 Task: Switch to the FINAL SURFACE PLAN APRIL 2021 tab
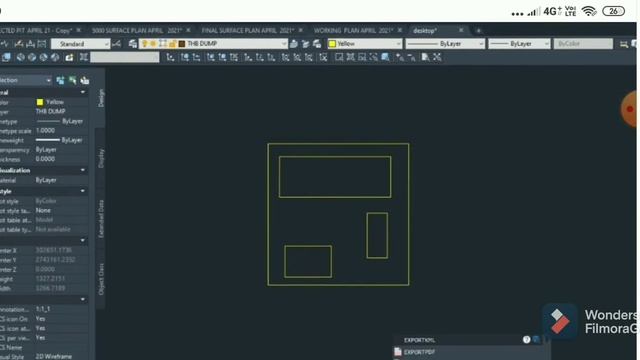coord(248,31)
